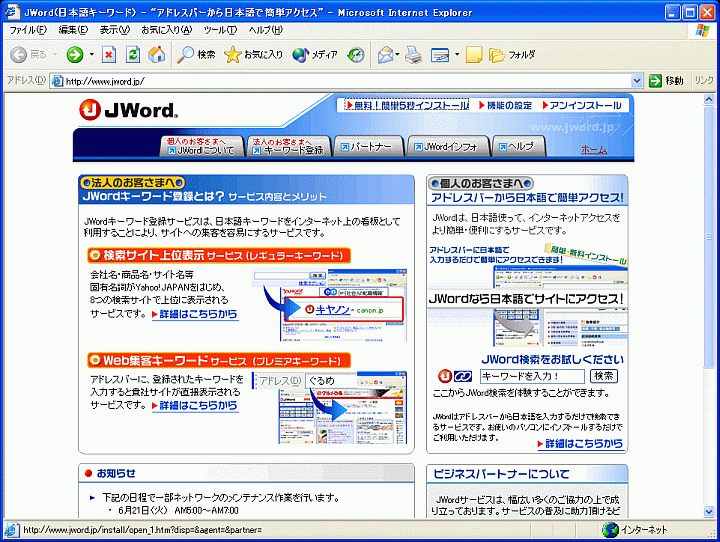
Task: Open お気に入り favorites star in toolbar
Action: coord(254,55)
